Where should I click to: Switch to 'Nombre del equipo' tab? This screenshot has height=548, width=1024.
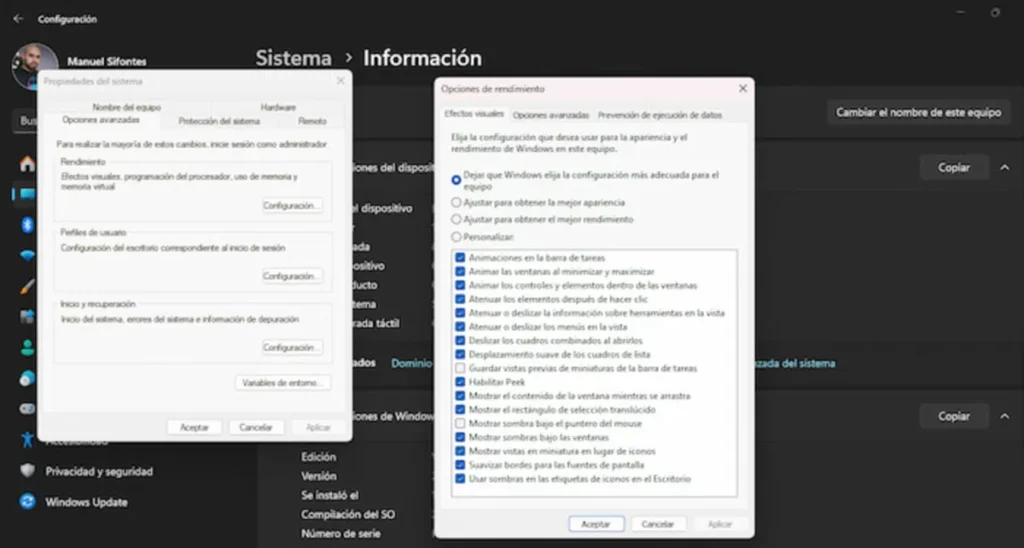[126, 107]
